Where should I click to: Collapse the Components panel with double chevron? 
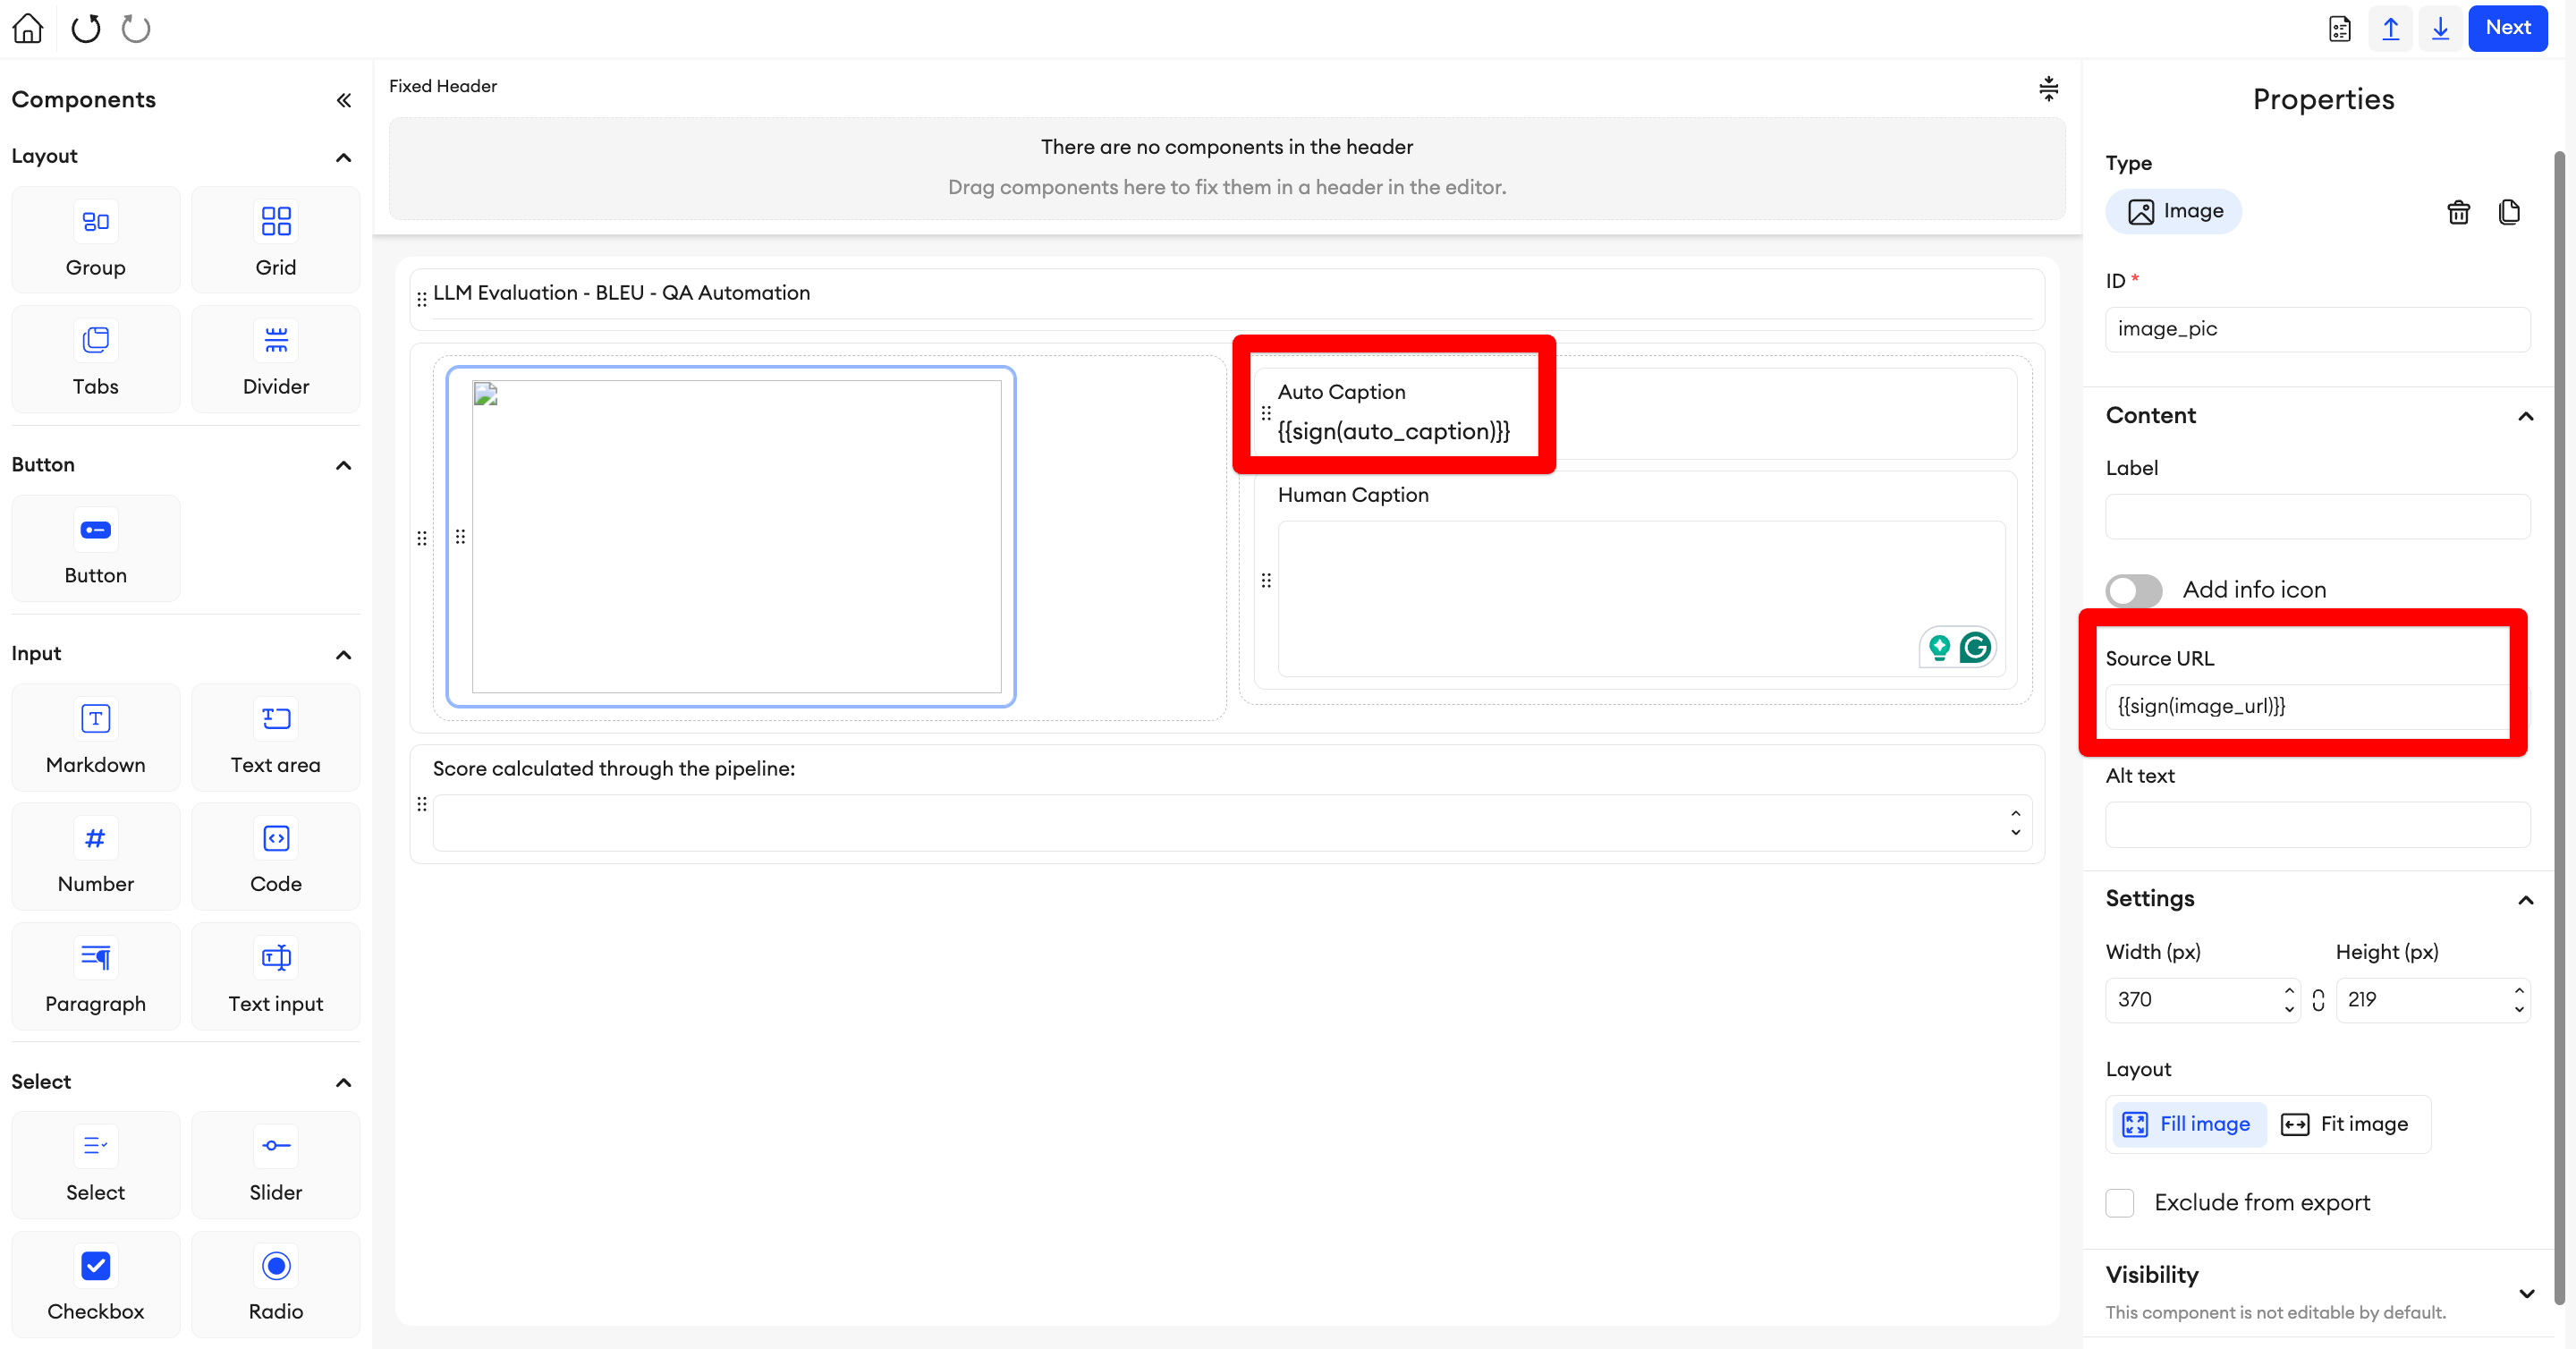[x=344, y=100]
